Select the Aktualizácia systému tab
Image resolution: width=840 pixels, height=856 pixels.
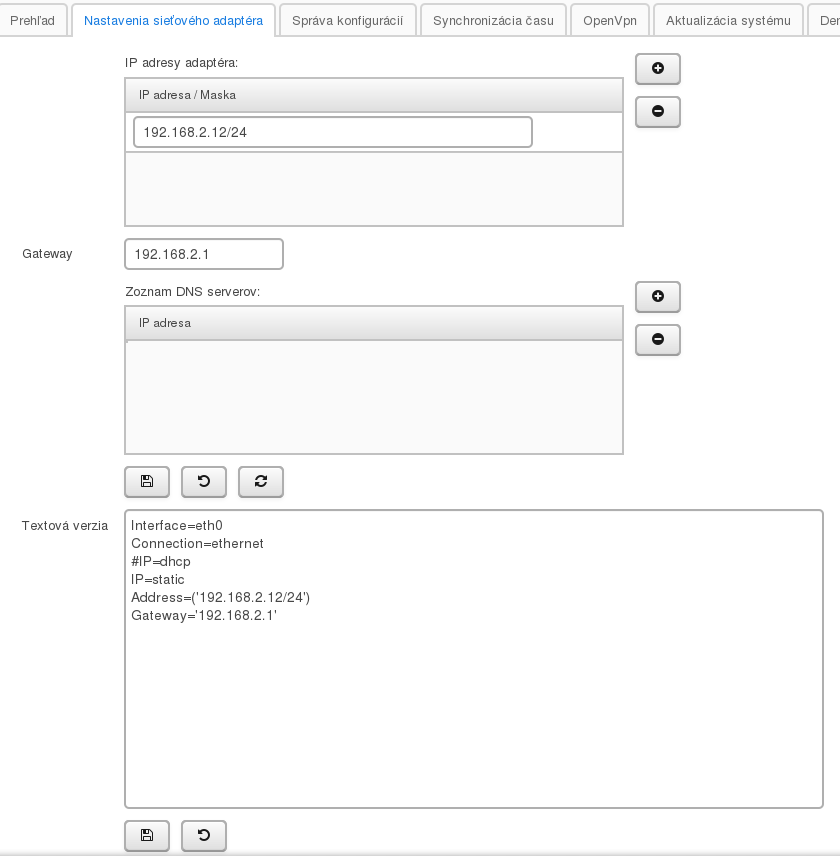pyautogui.click(x=728, y=20)
